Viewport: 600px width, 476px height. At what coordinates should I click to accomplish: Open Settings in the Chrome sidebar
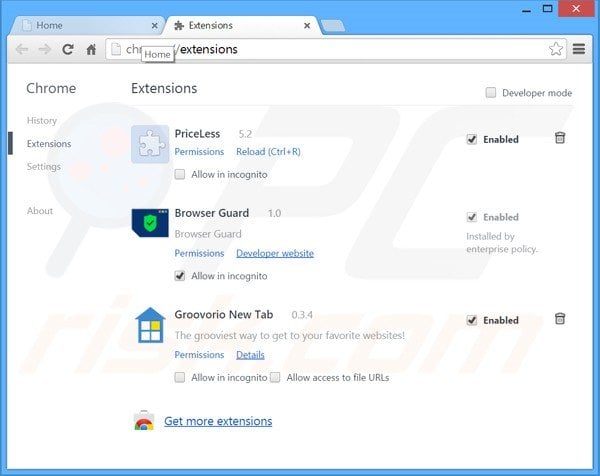44,166
